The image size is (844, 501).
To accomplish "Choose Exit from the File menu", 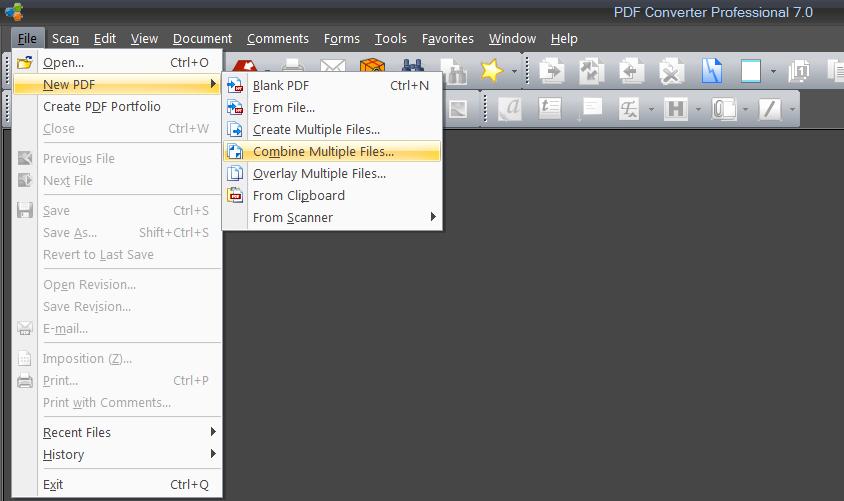I will click(x=117, y=484).
